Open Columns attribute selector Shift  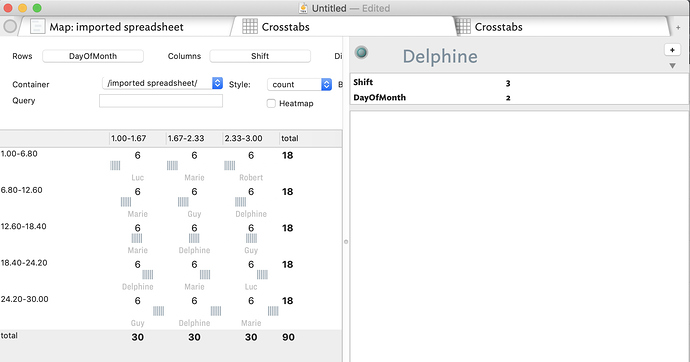coord(260,56)
